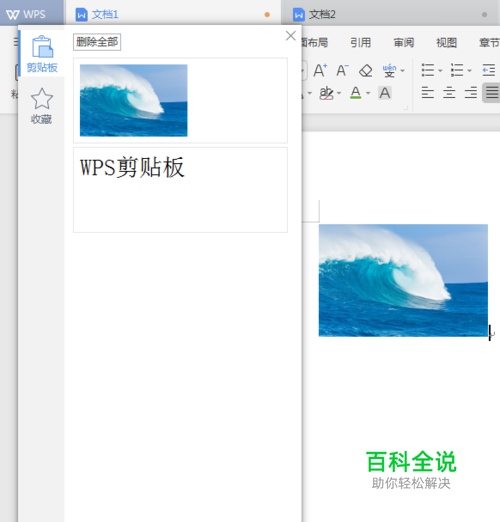Open the 引用 references ribbon tab
Viewport: 500px width, 522px height.
point(360,43)
